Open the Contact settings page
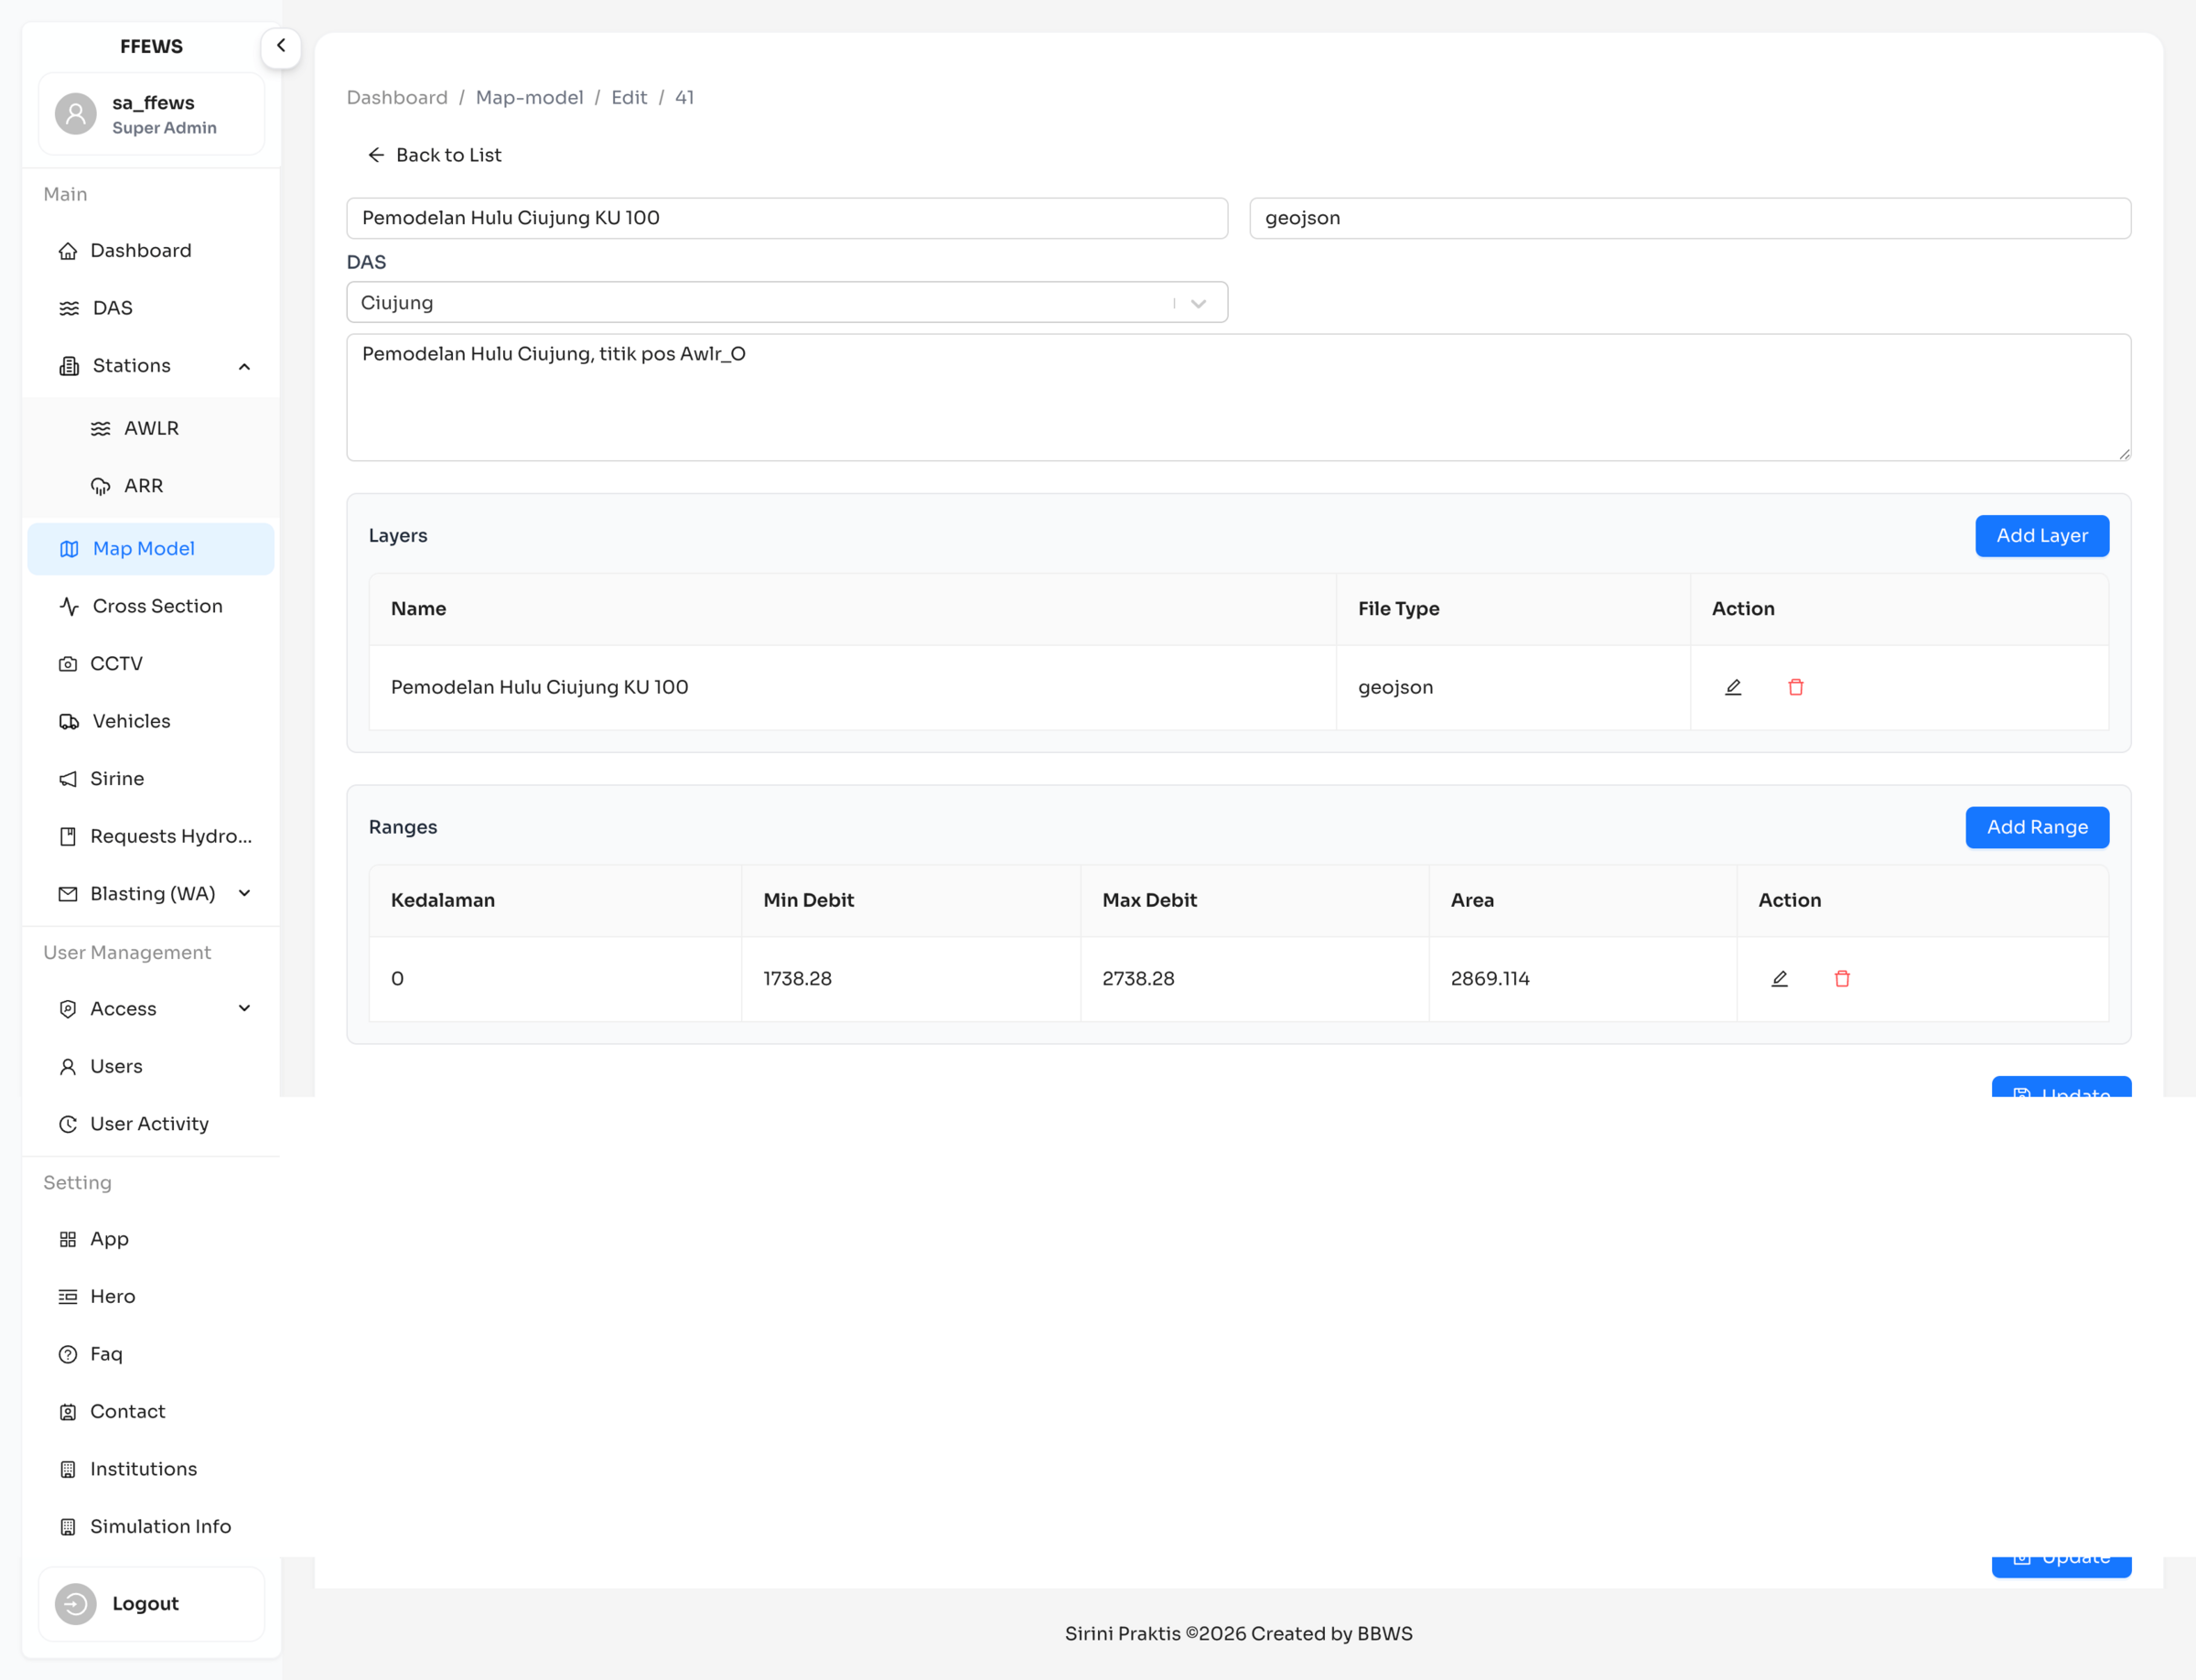Image resolution: width=2196 pixels, height=1680 pixels. coord(151,1412)
